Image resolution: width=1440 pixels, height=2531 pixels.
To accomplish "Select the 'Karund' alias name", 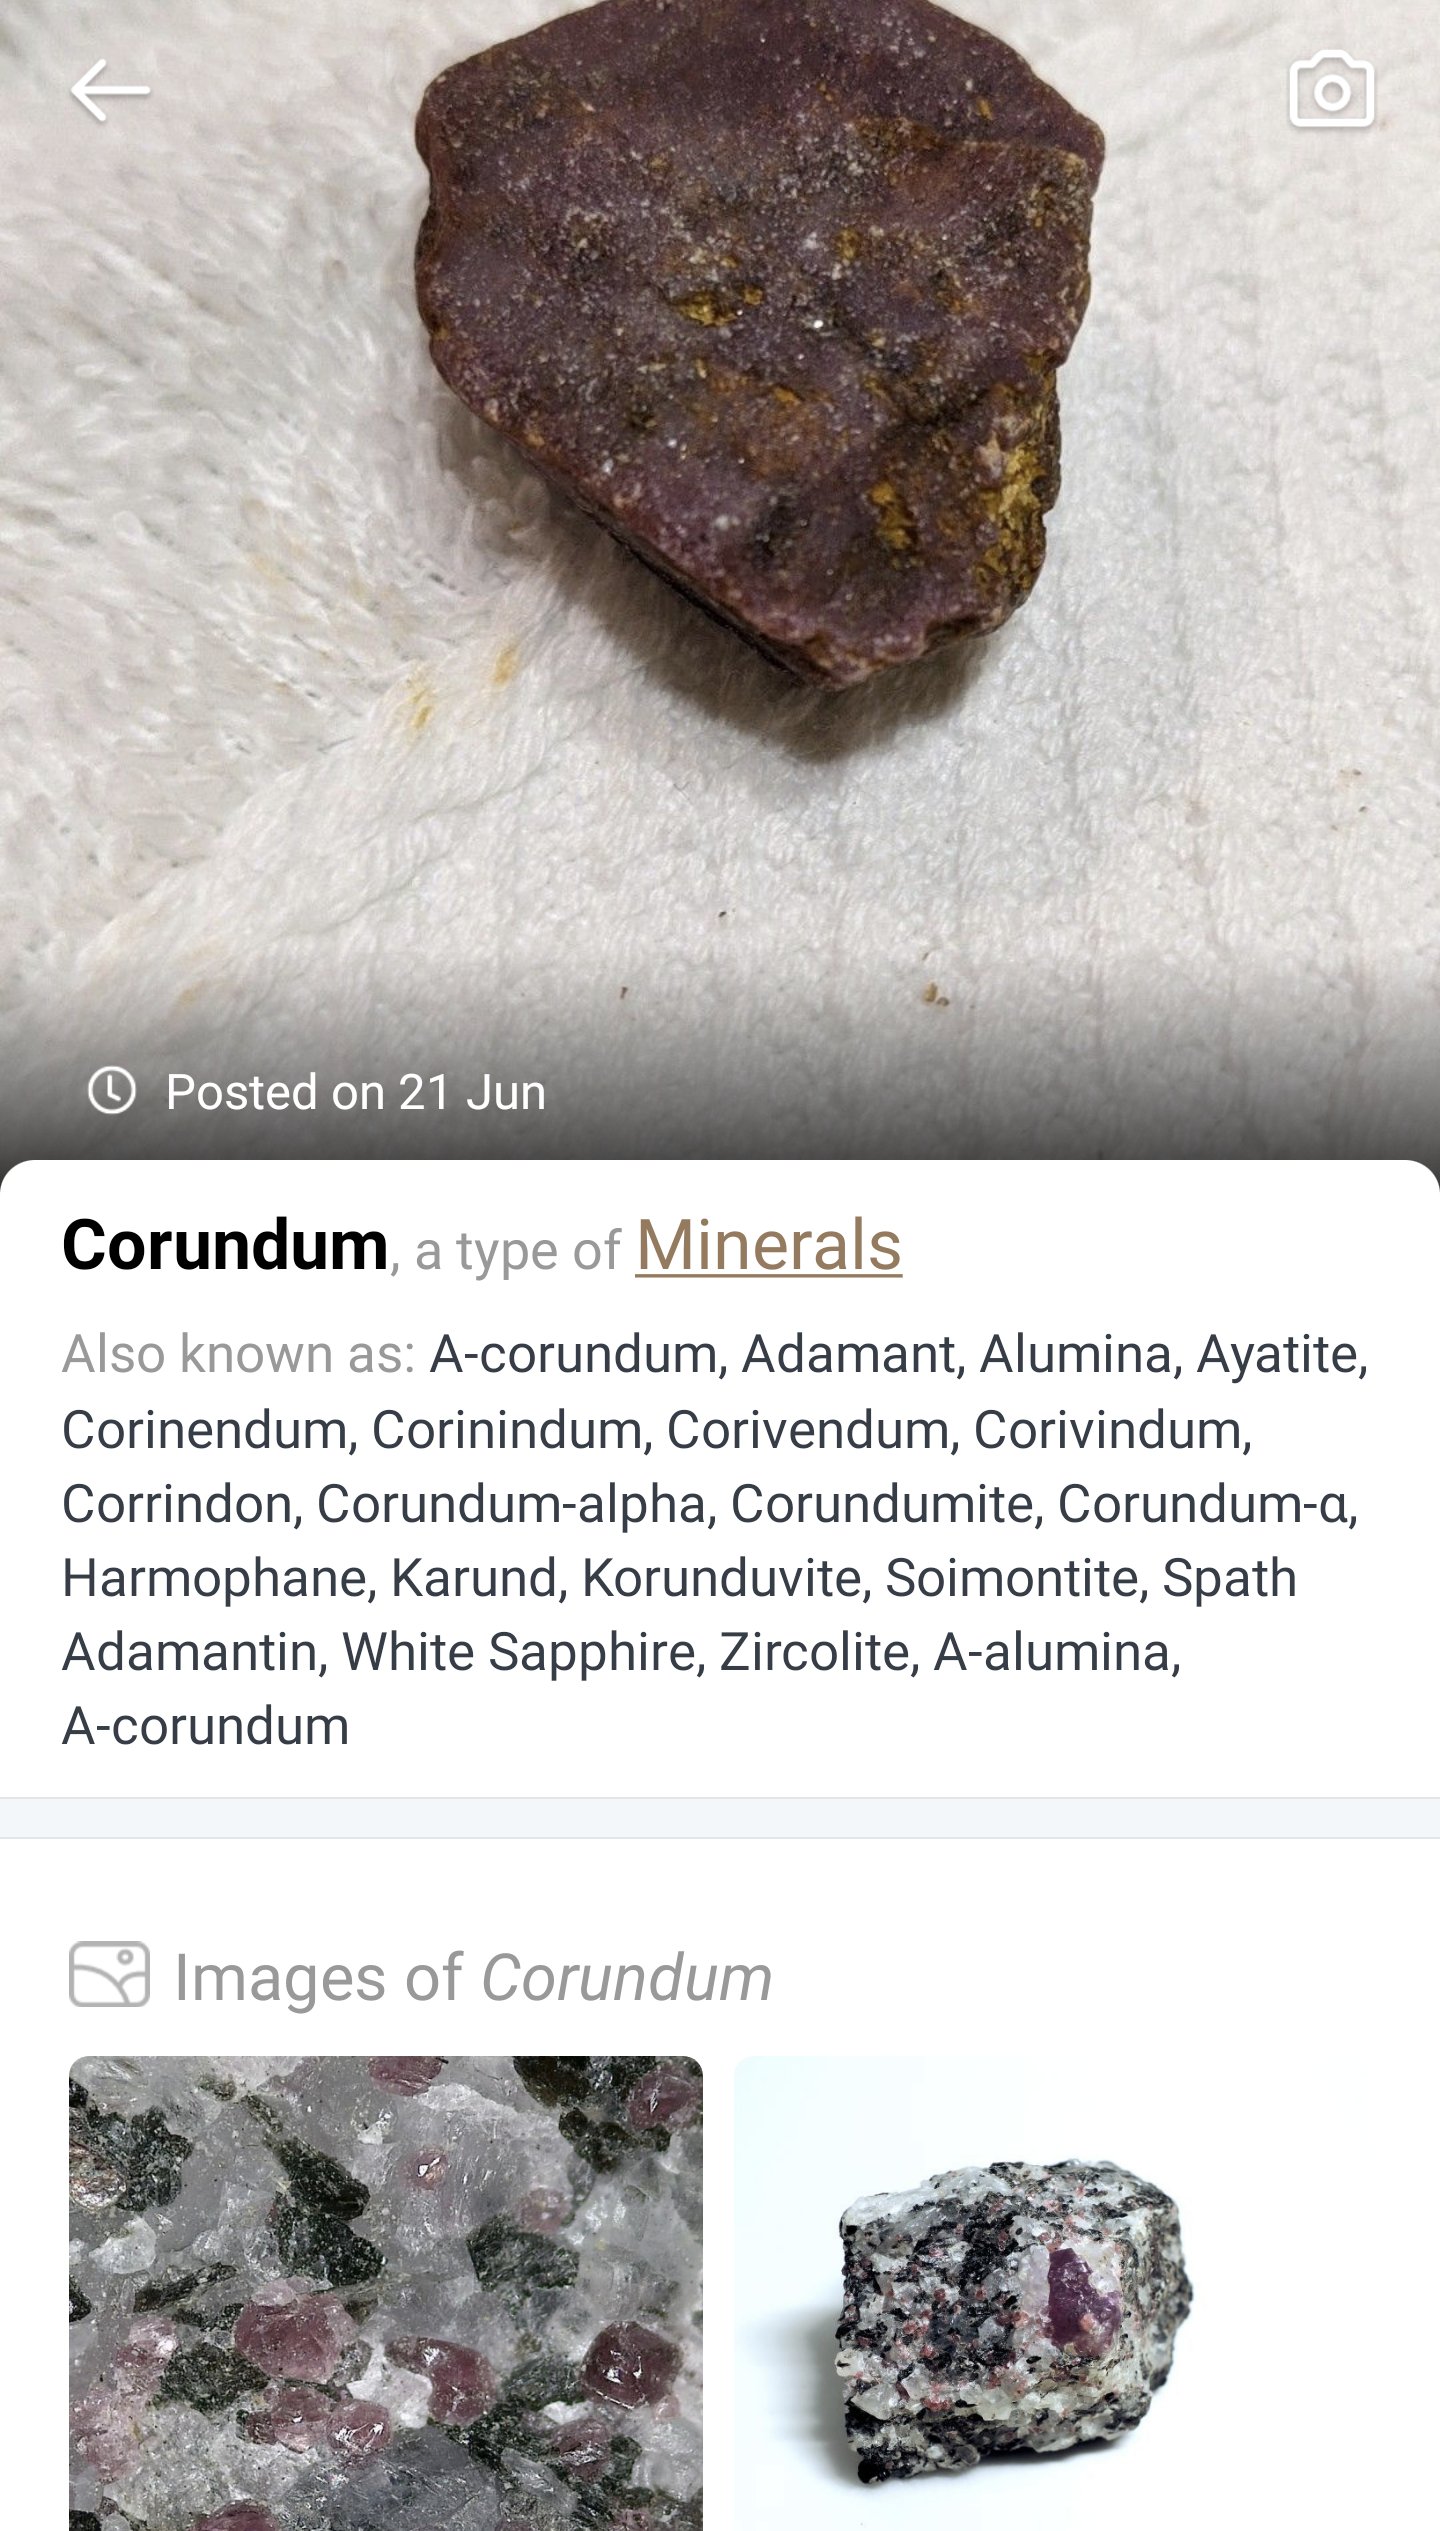I will pyautogui.click(x=472, y=1577).
